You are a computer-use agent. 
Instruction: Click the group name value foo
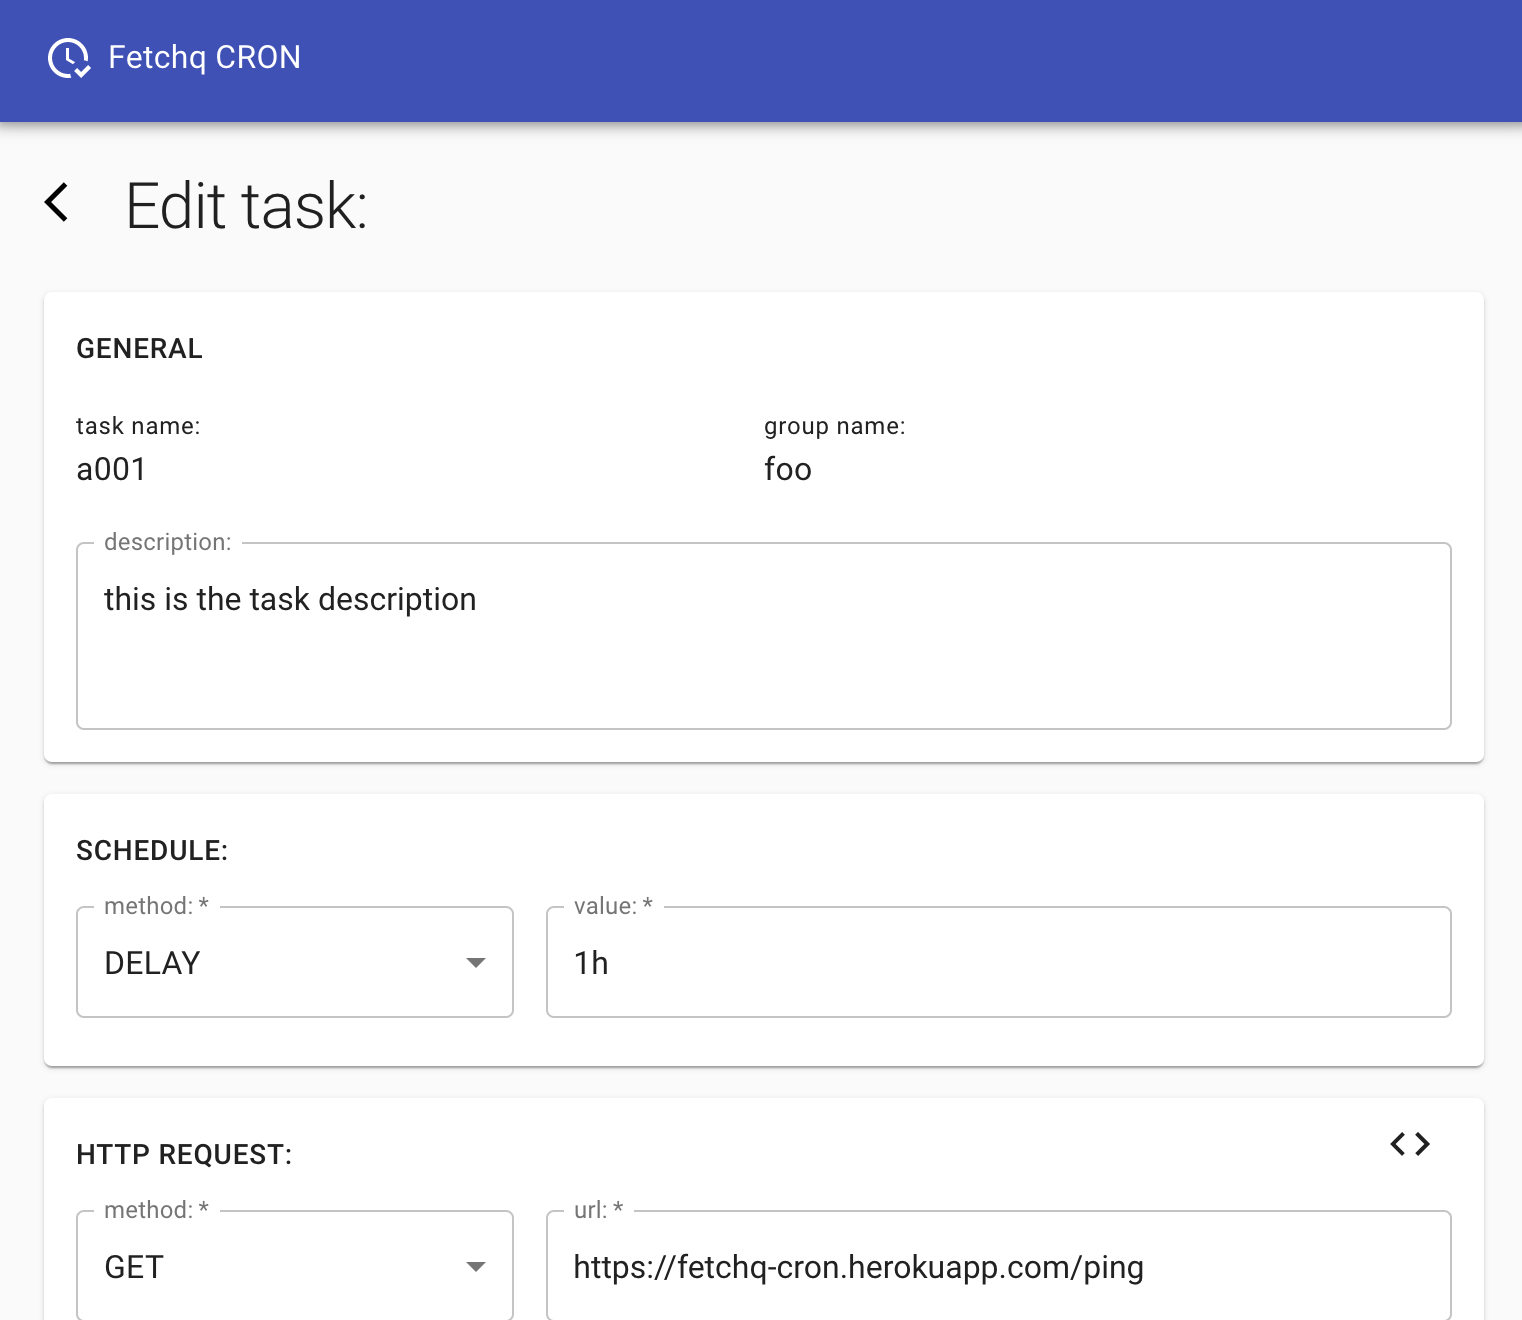[x=788, y=469]
